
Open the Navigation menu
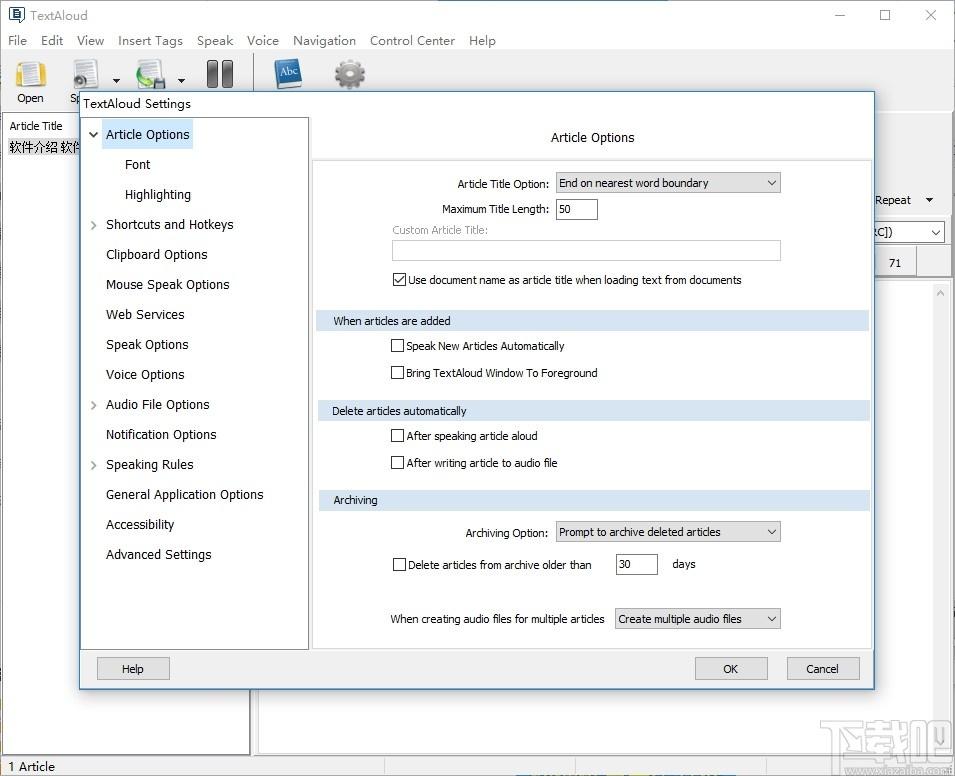(x=324, y=41)
